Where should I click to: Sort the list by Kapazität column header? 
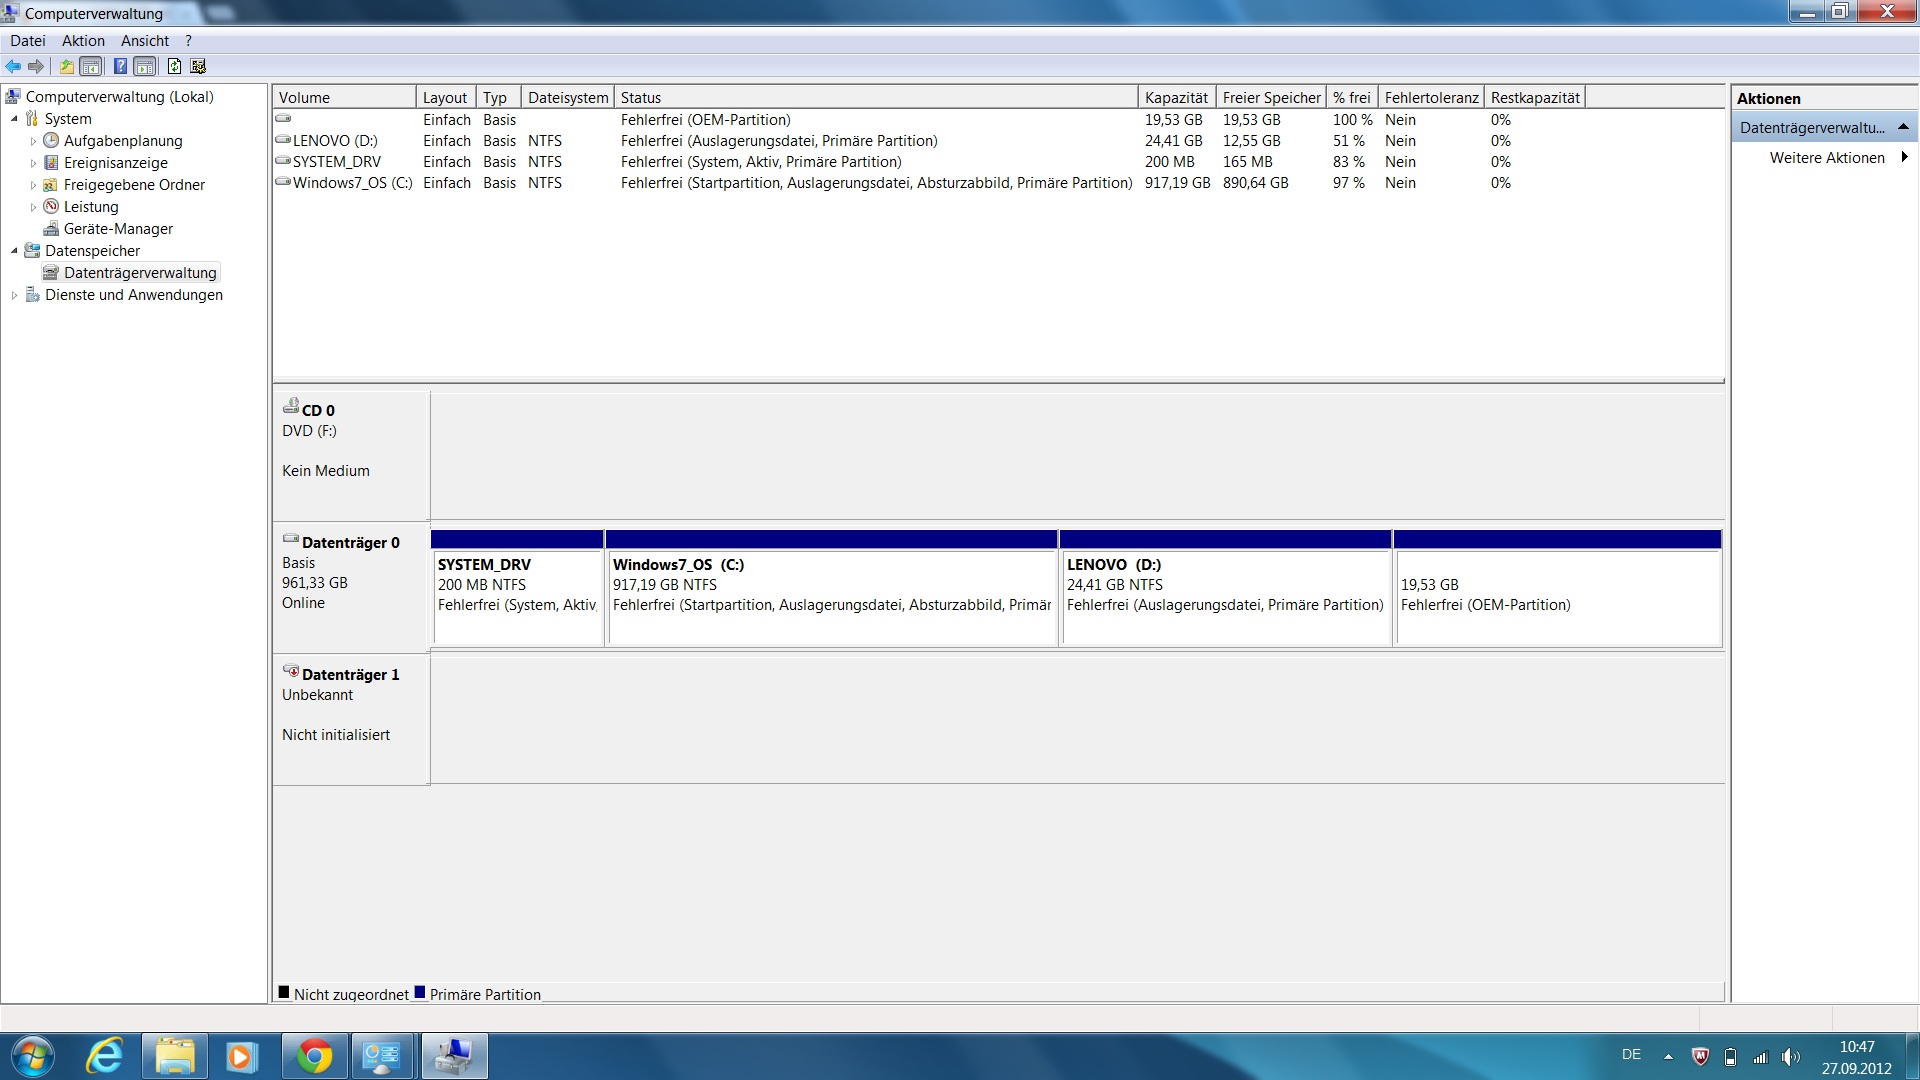pyautogui.click(x=1176, y=98)
